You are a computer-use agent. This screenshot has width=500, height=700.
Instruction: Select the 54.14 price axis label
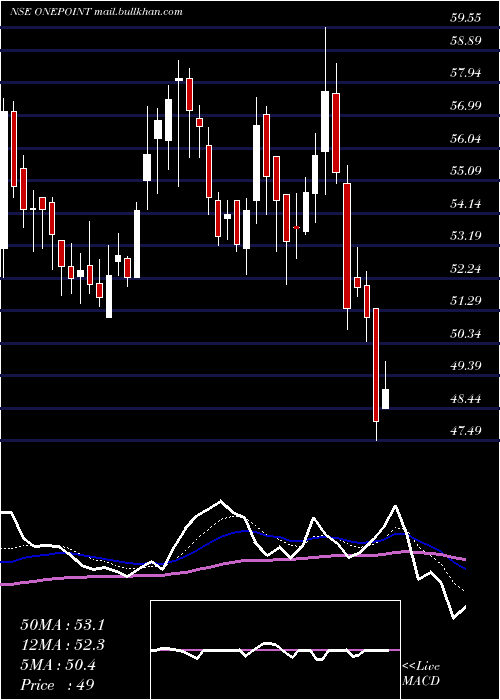466,204
